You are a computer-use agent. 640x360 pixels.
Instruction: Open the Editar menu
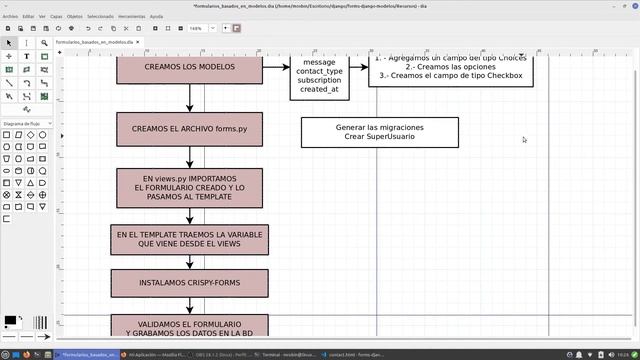(28, 17)
